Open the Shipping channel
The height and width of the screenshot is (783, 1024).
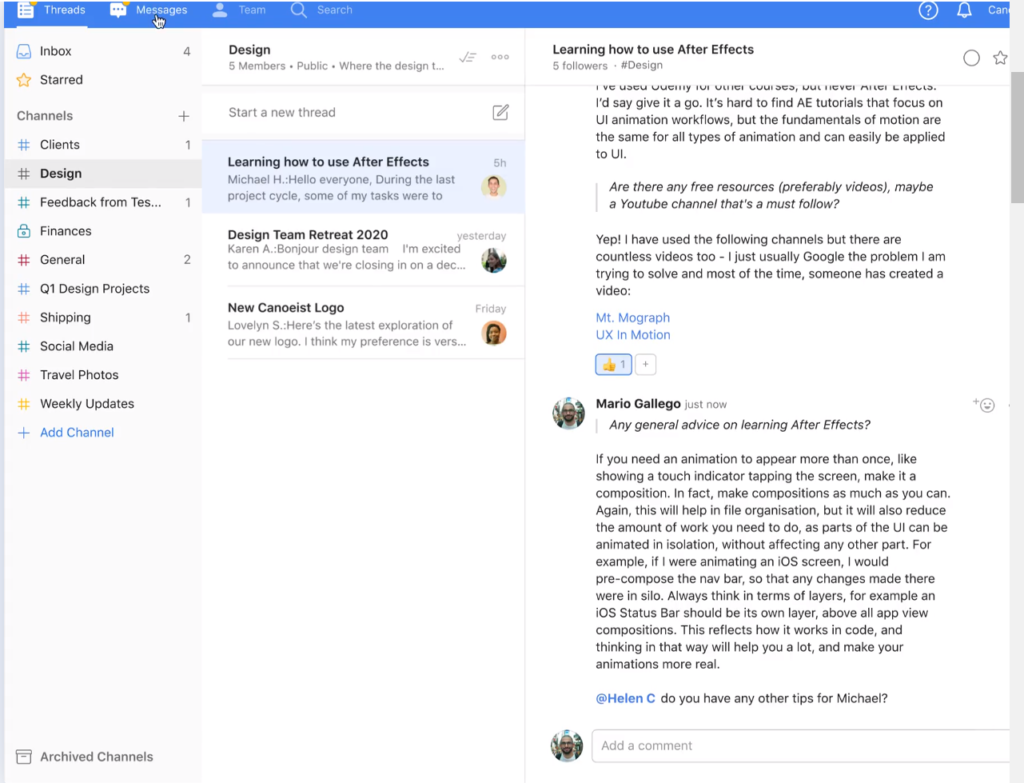click(103, 317)
